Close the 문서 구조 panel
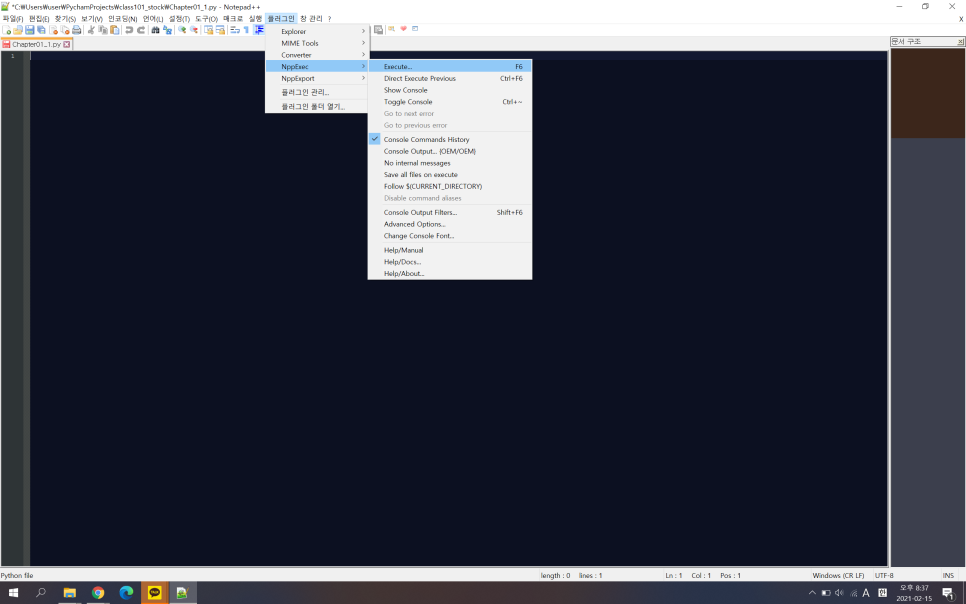The image size is (966, 604). 960,41
